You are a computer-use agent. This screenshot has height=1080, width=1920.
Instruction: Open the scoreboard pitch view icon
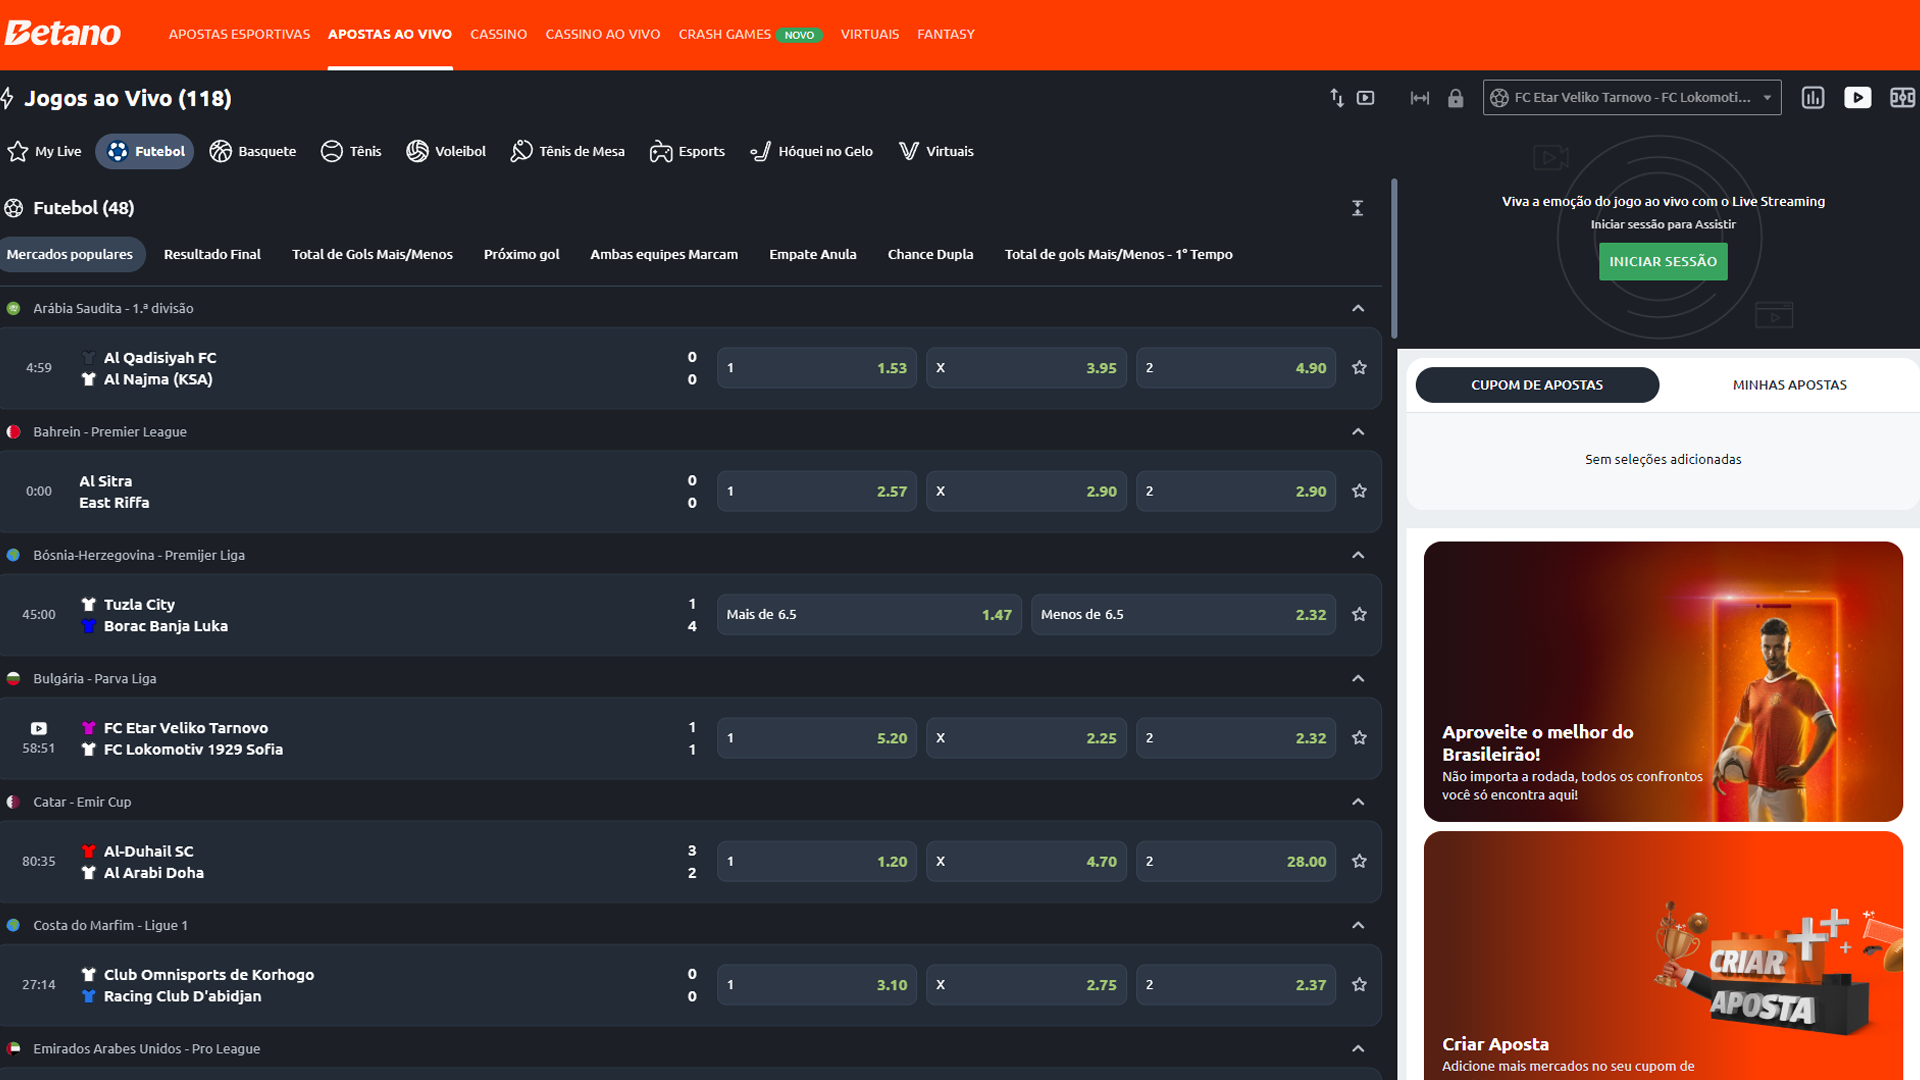1901,97
